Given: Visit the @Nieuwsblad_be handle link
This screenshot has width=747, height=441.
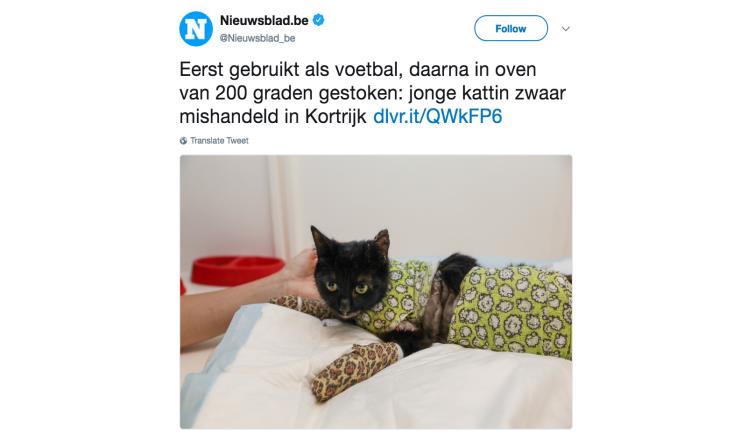Looking at the screenshot, I should click(x=257, y=38).
